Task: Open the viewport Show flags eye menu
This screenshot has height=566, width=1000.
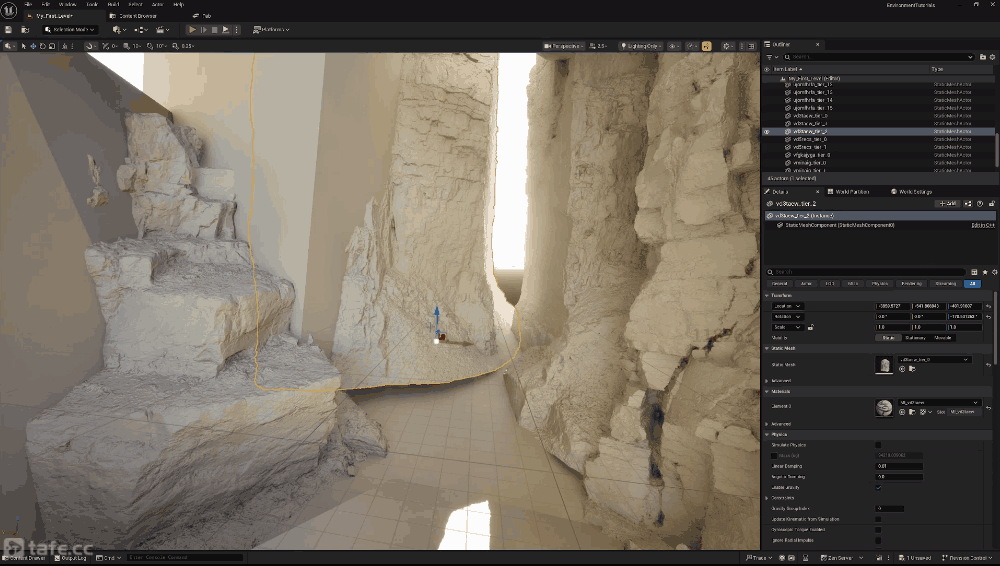Action: pyautogui.click(x=673, y=46)
